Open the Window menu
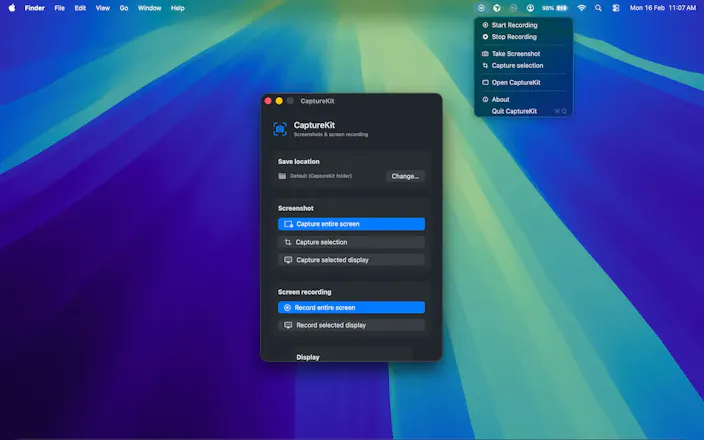This screenshot has height=440, width=704. click(x=150, y=8)
